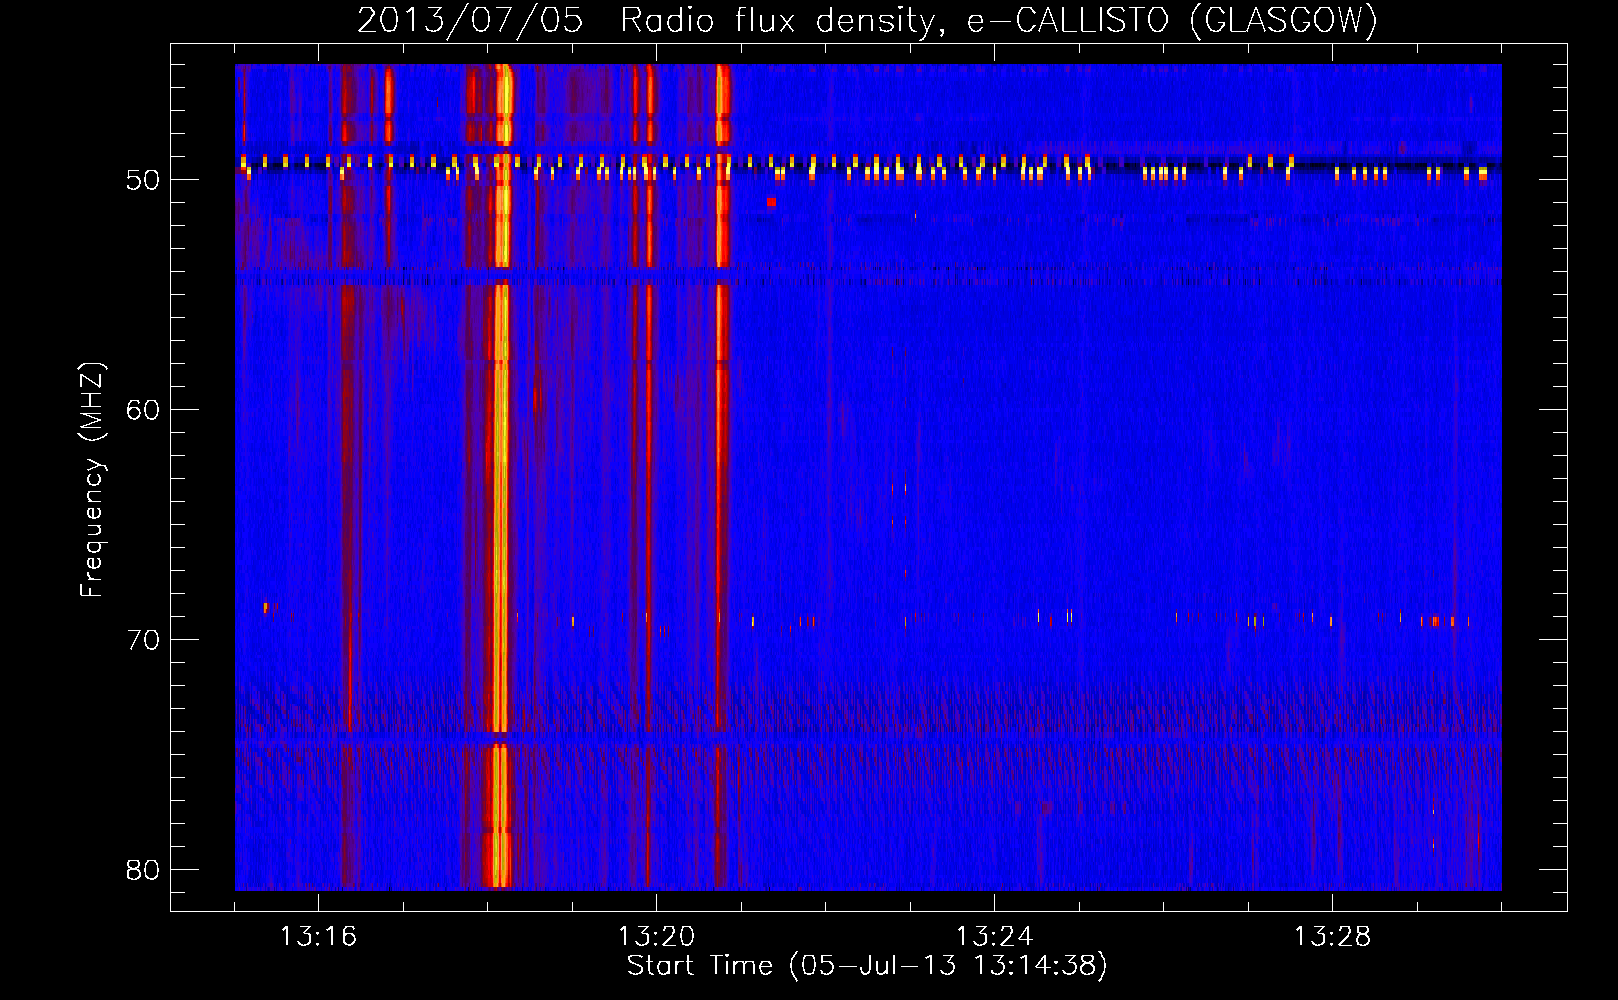Screen dimensions: 1618x1000
Task: Click the plot title 'Radio flux density, e-CALLISTO (GLASGOW)'
Action: coord(999,20)
